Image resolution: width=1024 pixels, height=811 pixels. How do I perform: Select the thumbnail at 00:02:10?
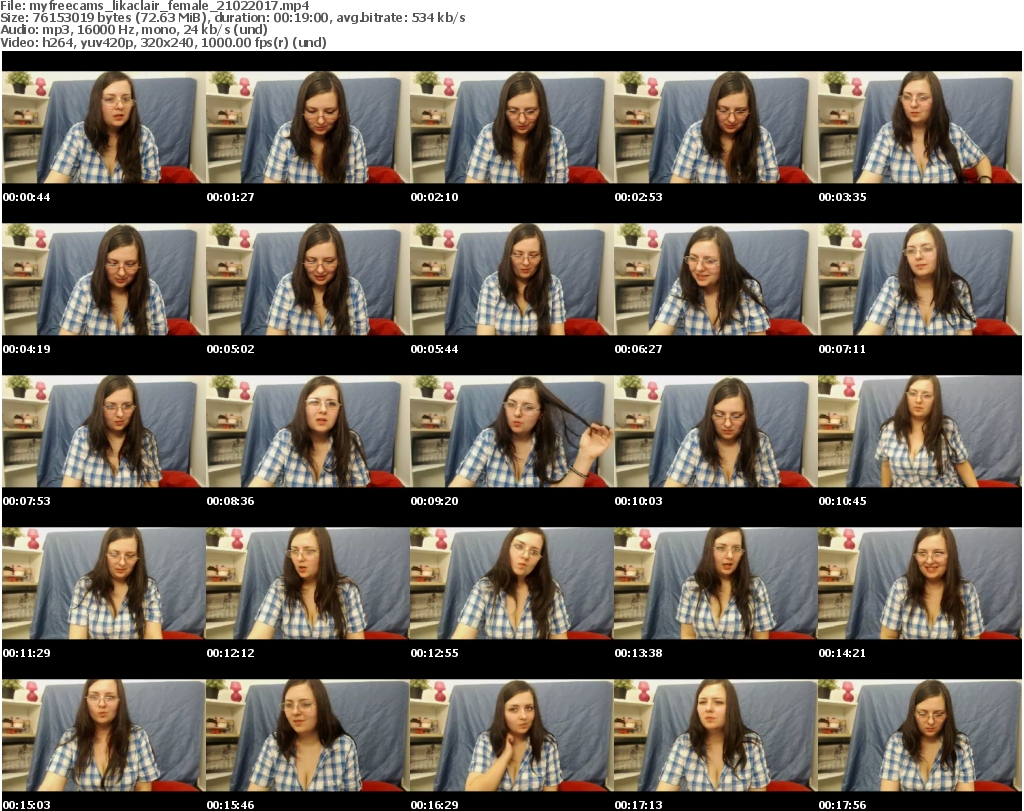[x=511, y=127]
